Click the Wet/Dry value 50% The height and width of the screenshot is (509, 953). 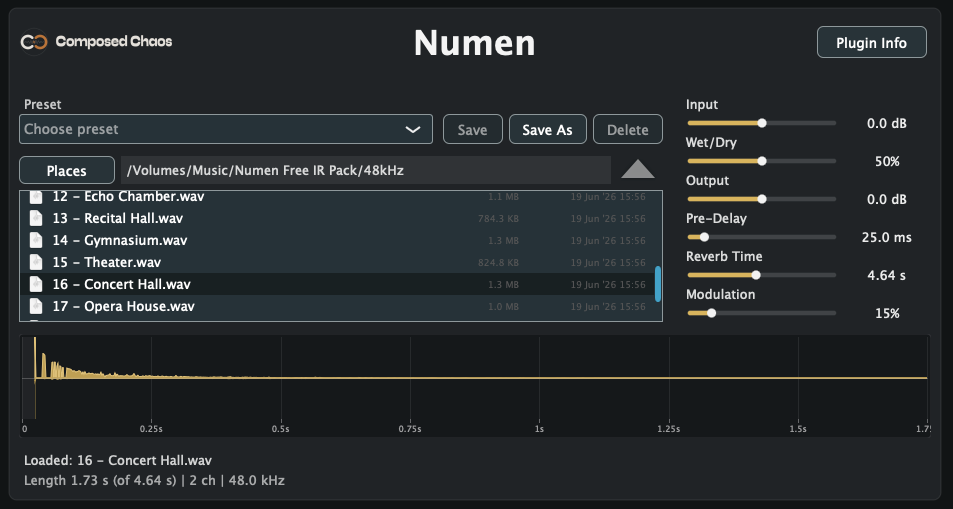tap(887, 162)
